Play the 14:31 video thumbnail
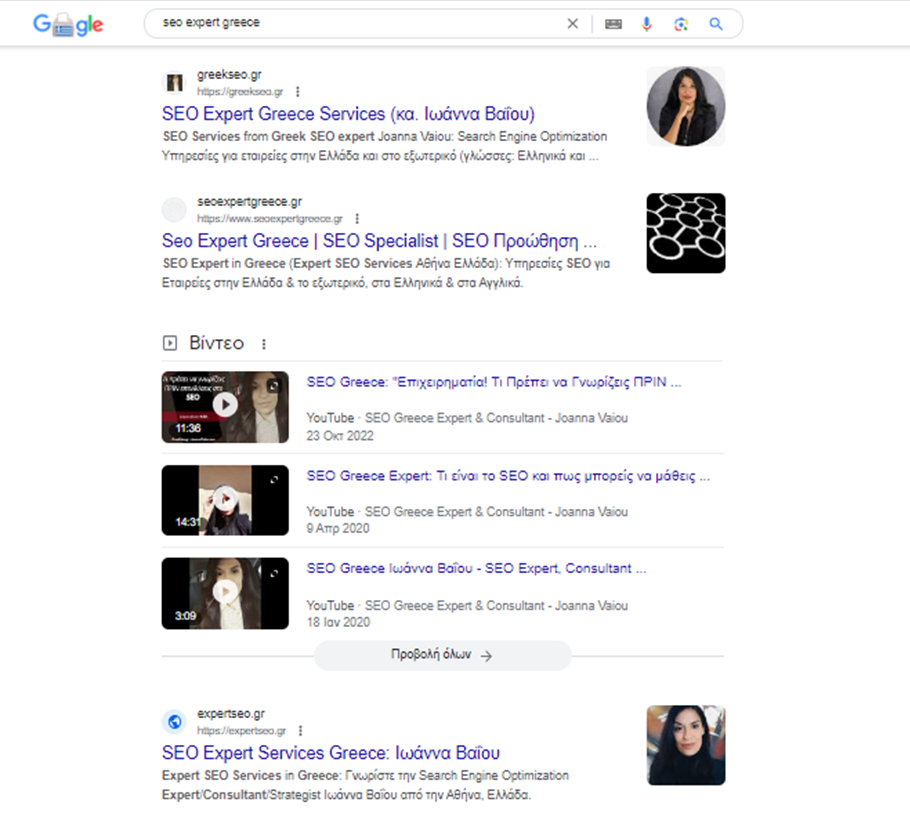910x824 pixels. click(225, 500)
